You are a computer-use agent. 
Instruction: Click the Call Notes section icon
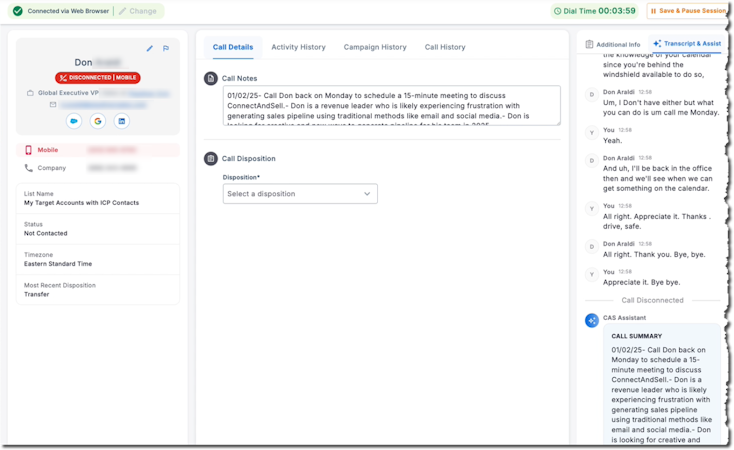211,78
